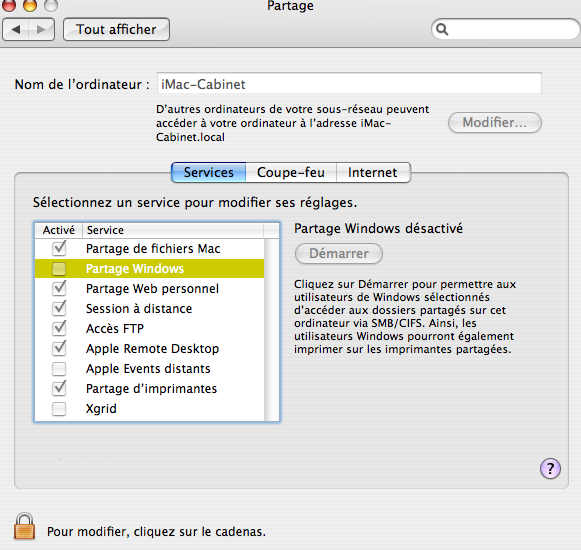Click the padlock icon to unlock settings
Viewport: 581px width, 550px height.
point(24,526)
